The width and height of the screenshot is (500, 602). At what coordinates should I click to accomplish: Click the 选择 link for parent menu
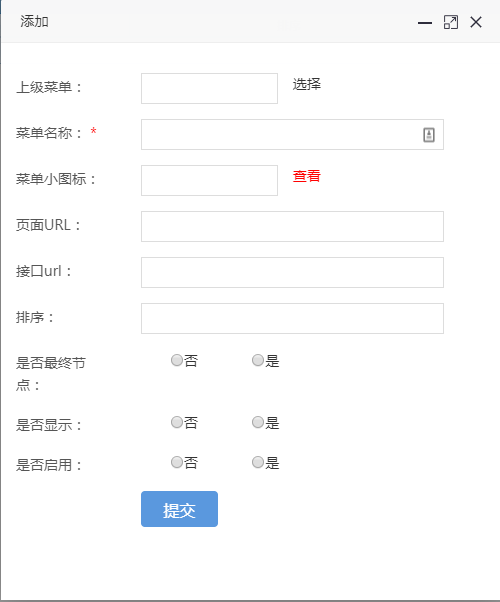[x=306, y=84]
